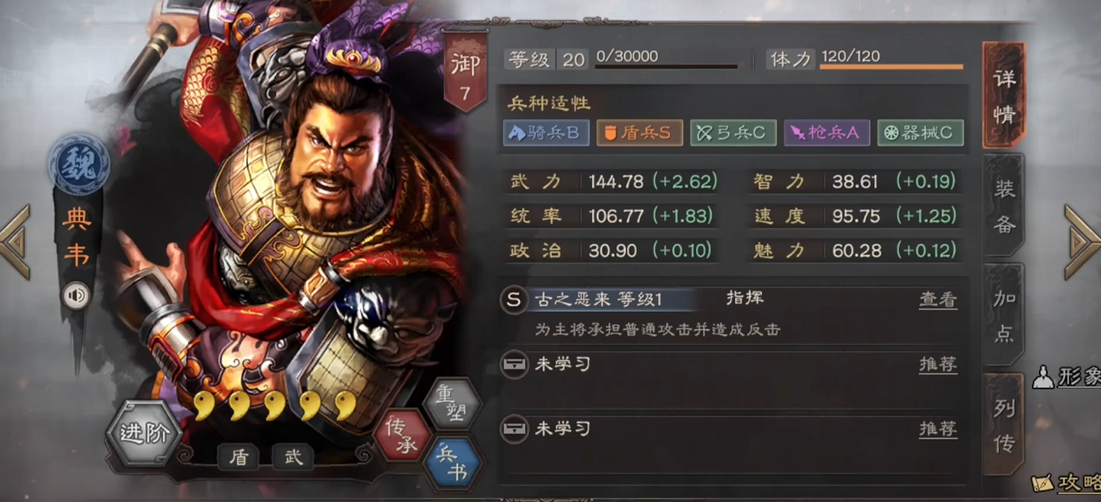Viewport: 1101px width, 502px height.
Task: Switch to the 装备 tab
Action: [1005, 206]
